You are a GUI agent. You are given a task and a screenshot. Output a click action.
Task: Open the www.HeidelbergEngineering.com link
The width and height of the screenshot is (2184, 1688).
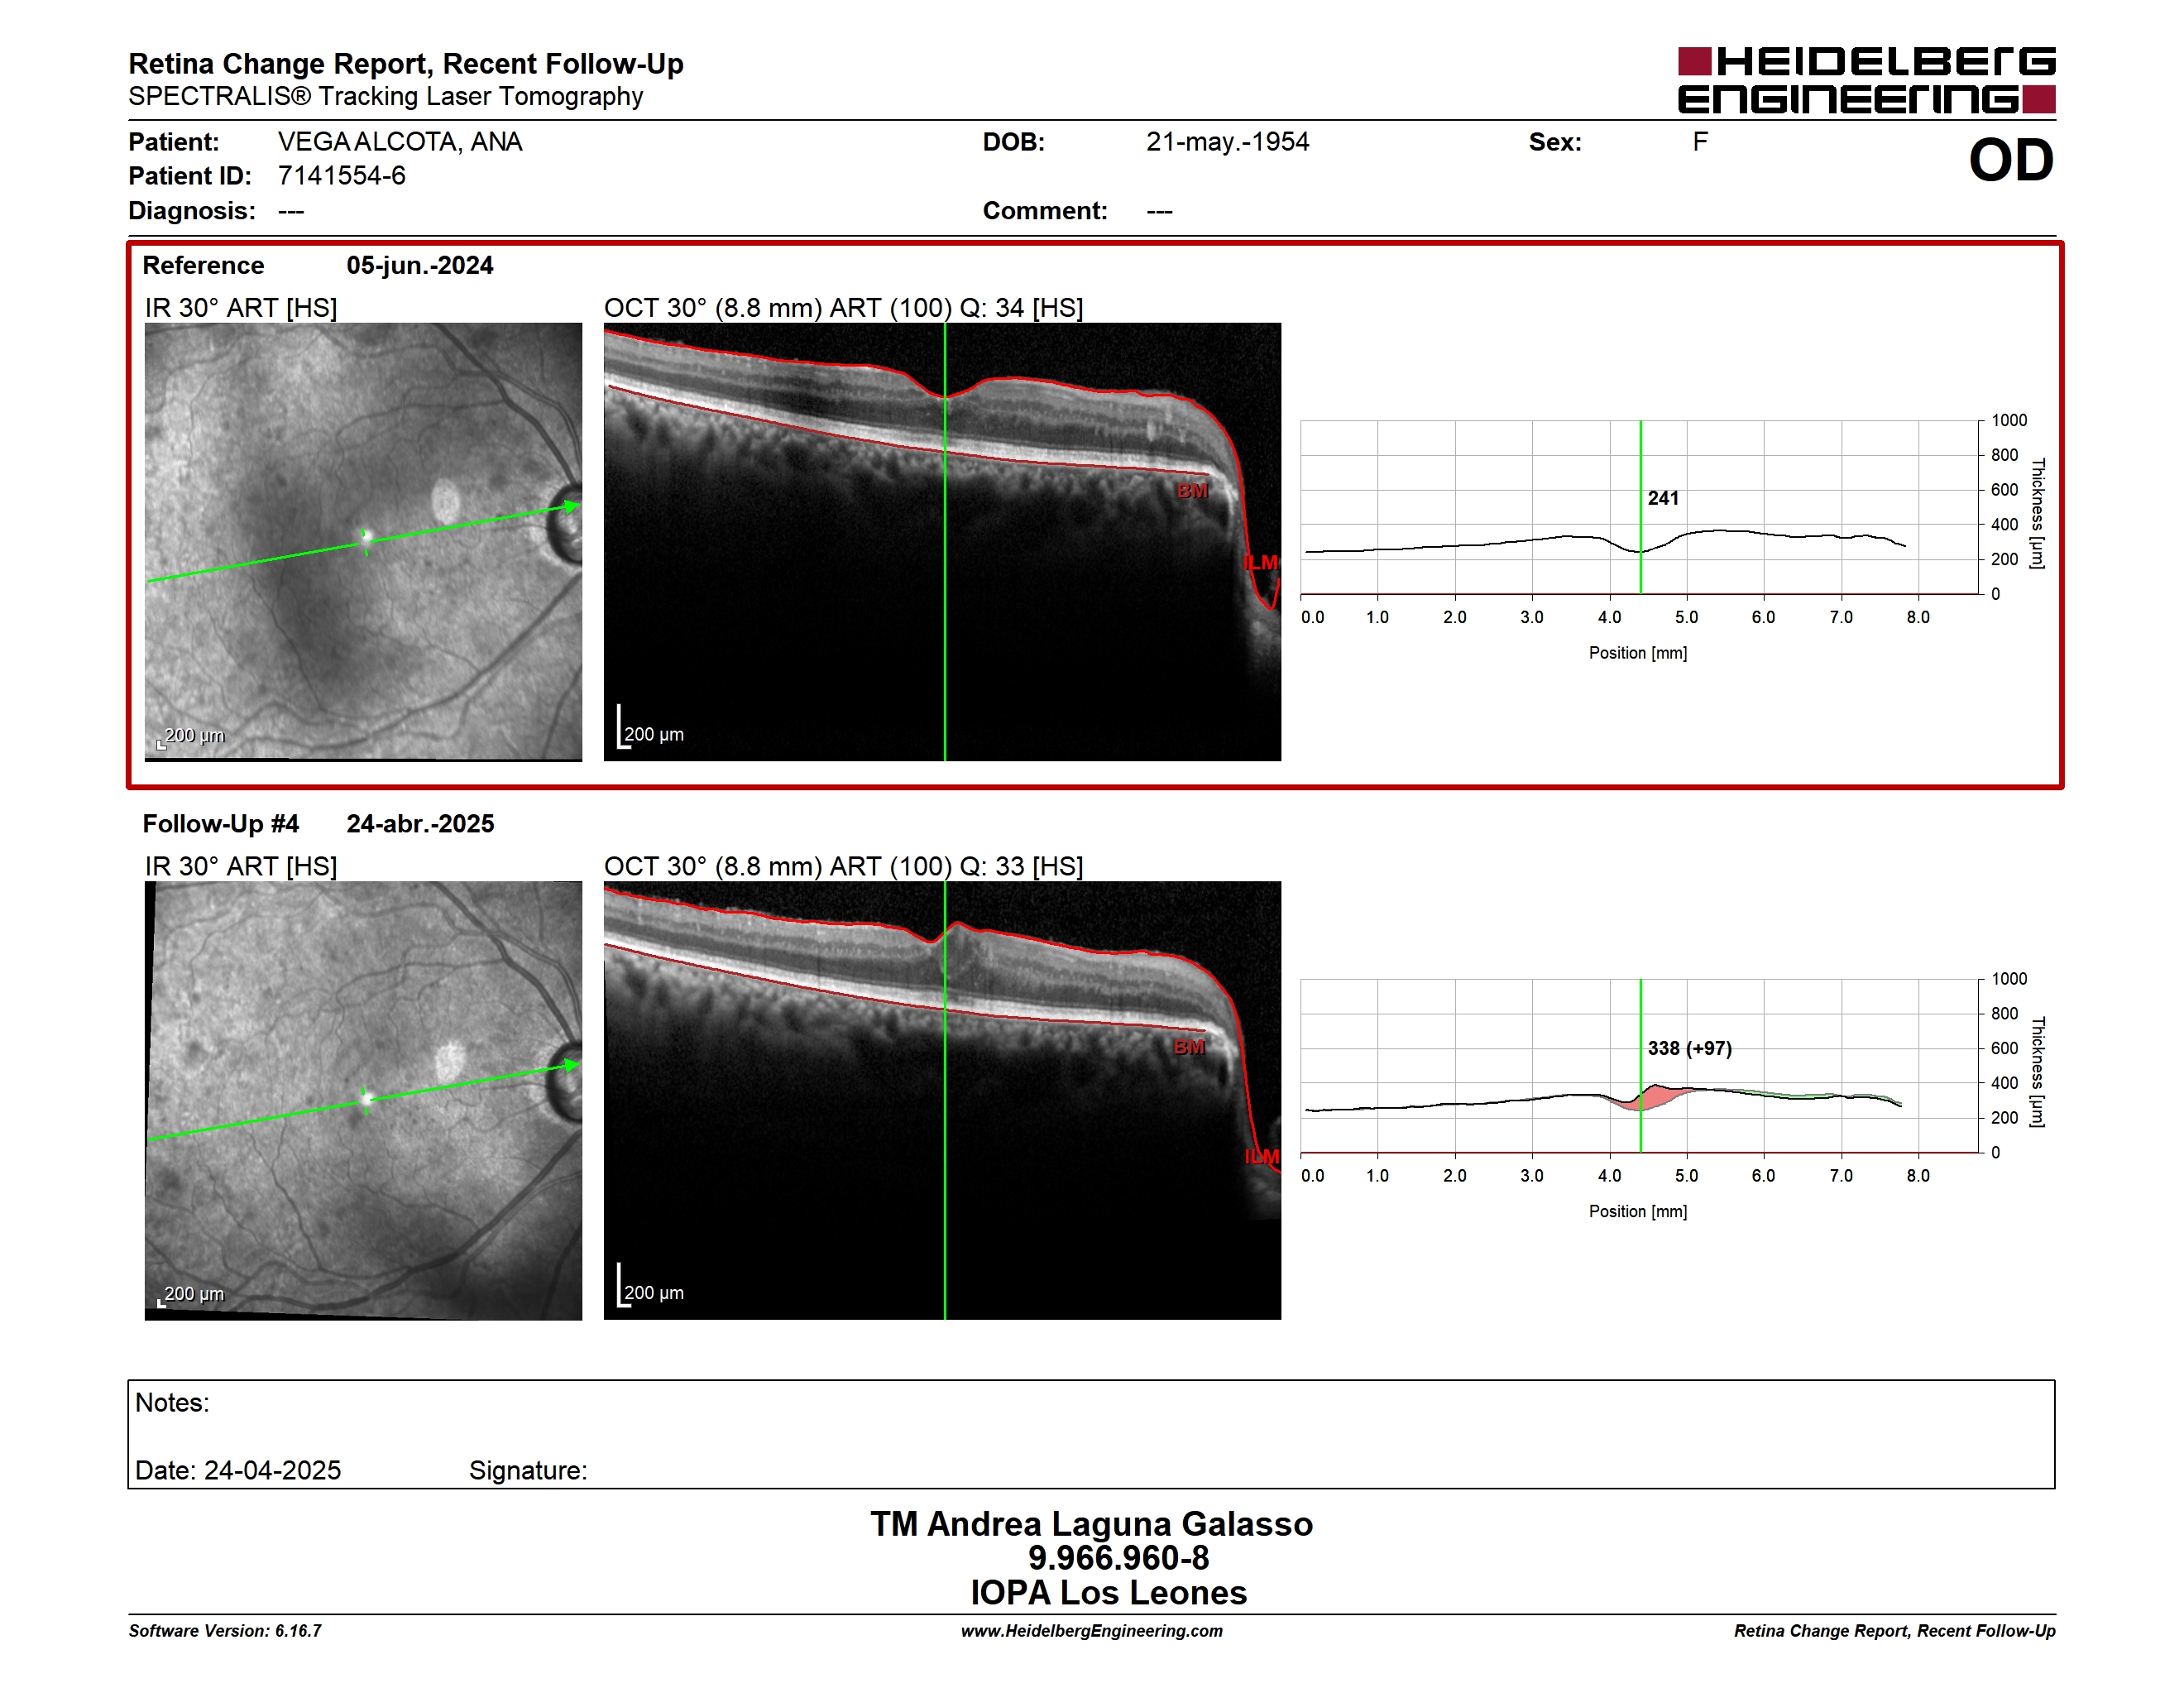[x=1092, y=1631]
